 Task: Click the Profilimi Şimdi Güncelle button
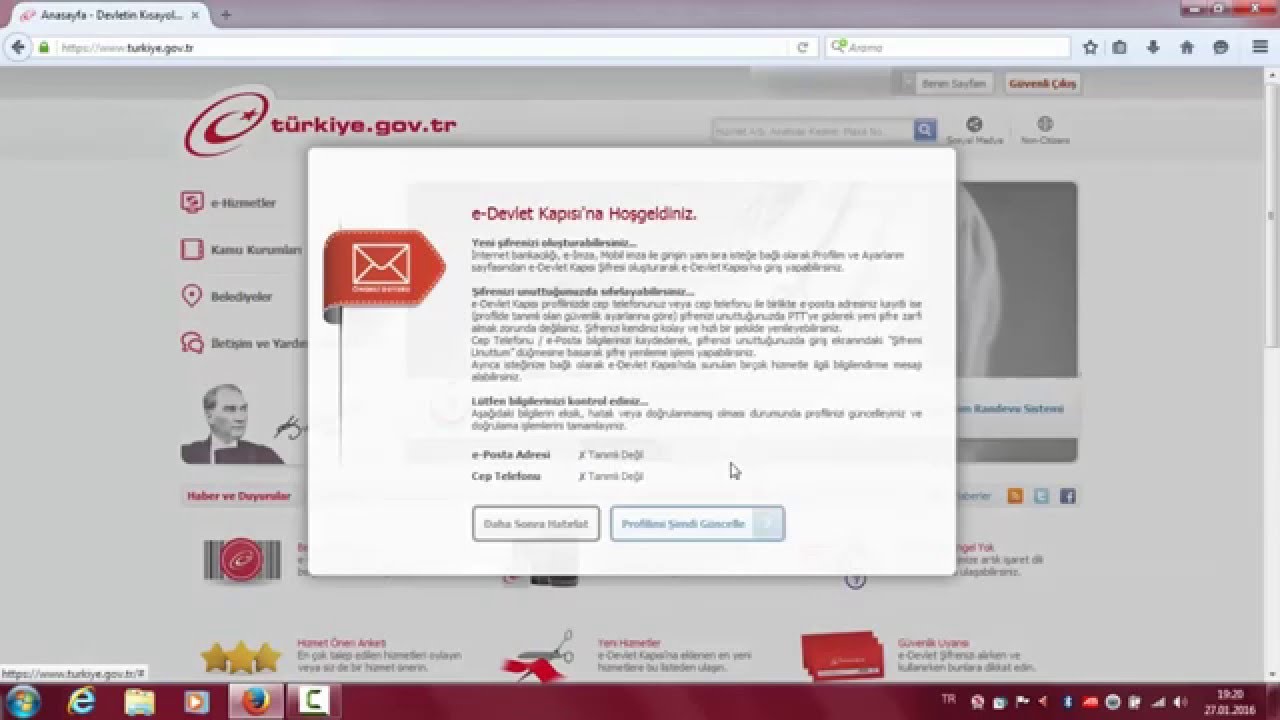697,524
